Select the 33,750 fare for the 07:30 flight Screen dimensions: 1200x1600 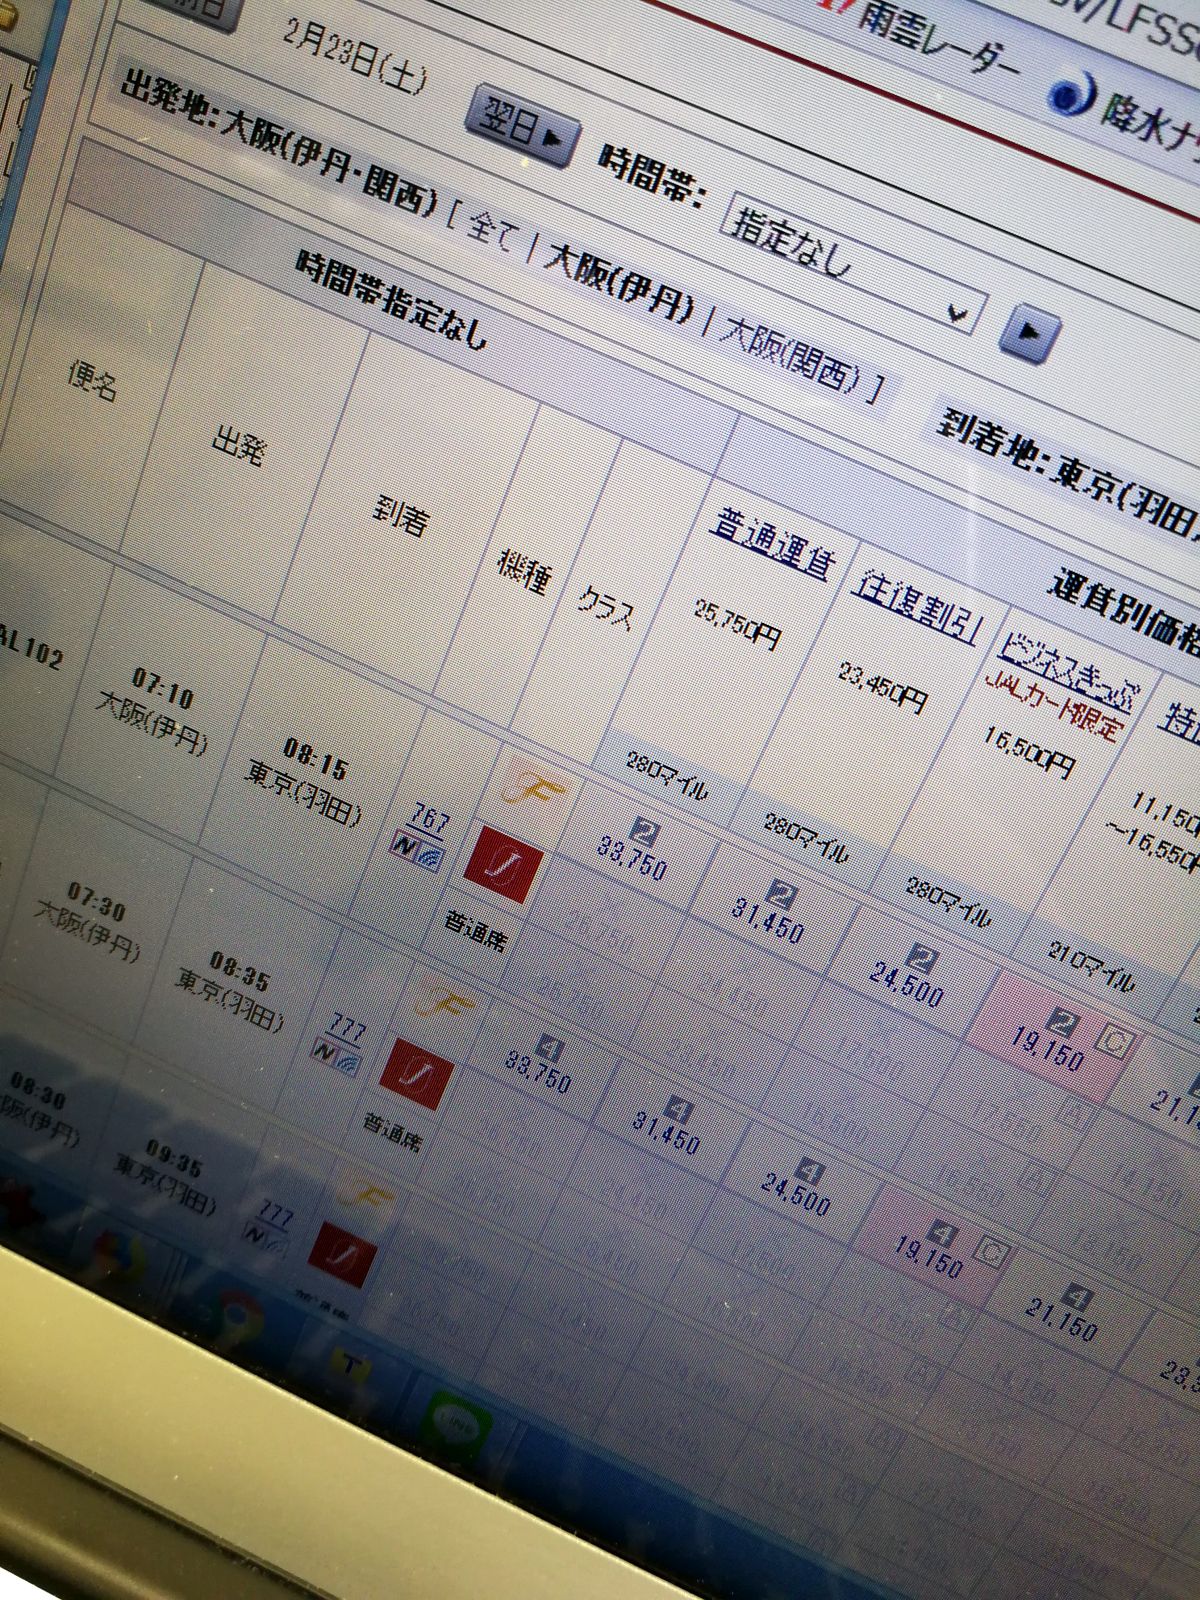(x=538, y=1070)
